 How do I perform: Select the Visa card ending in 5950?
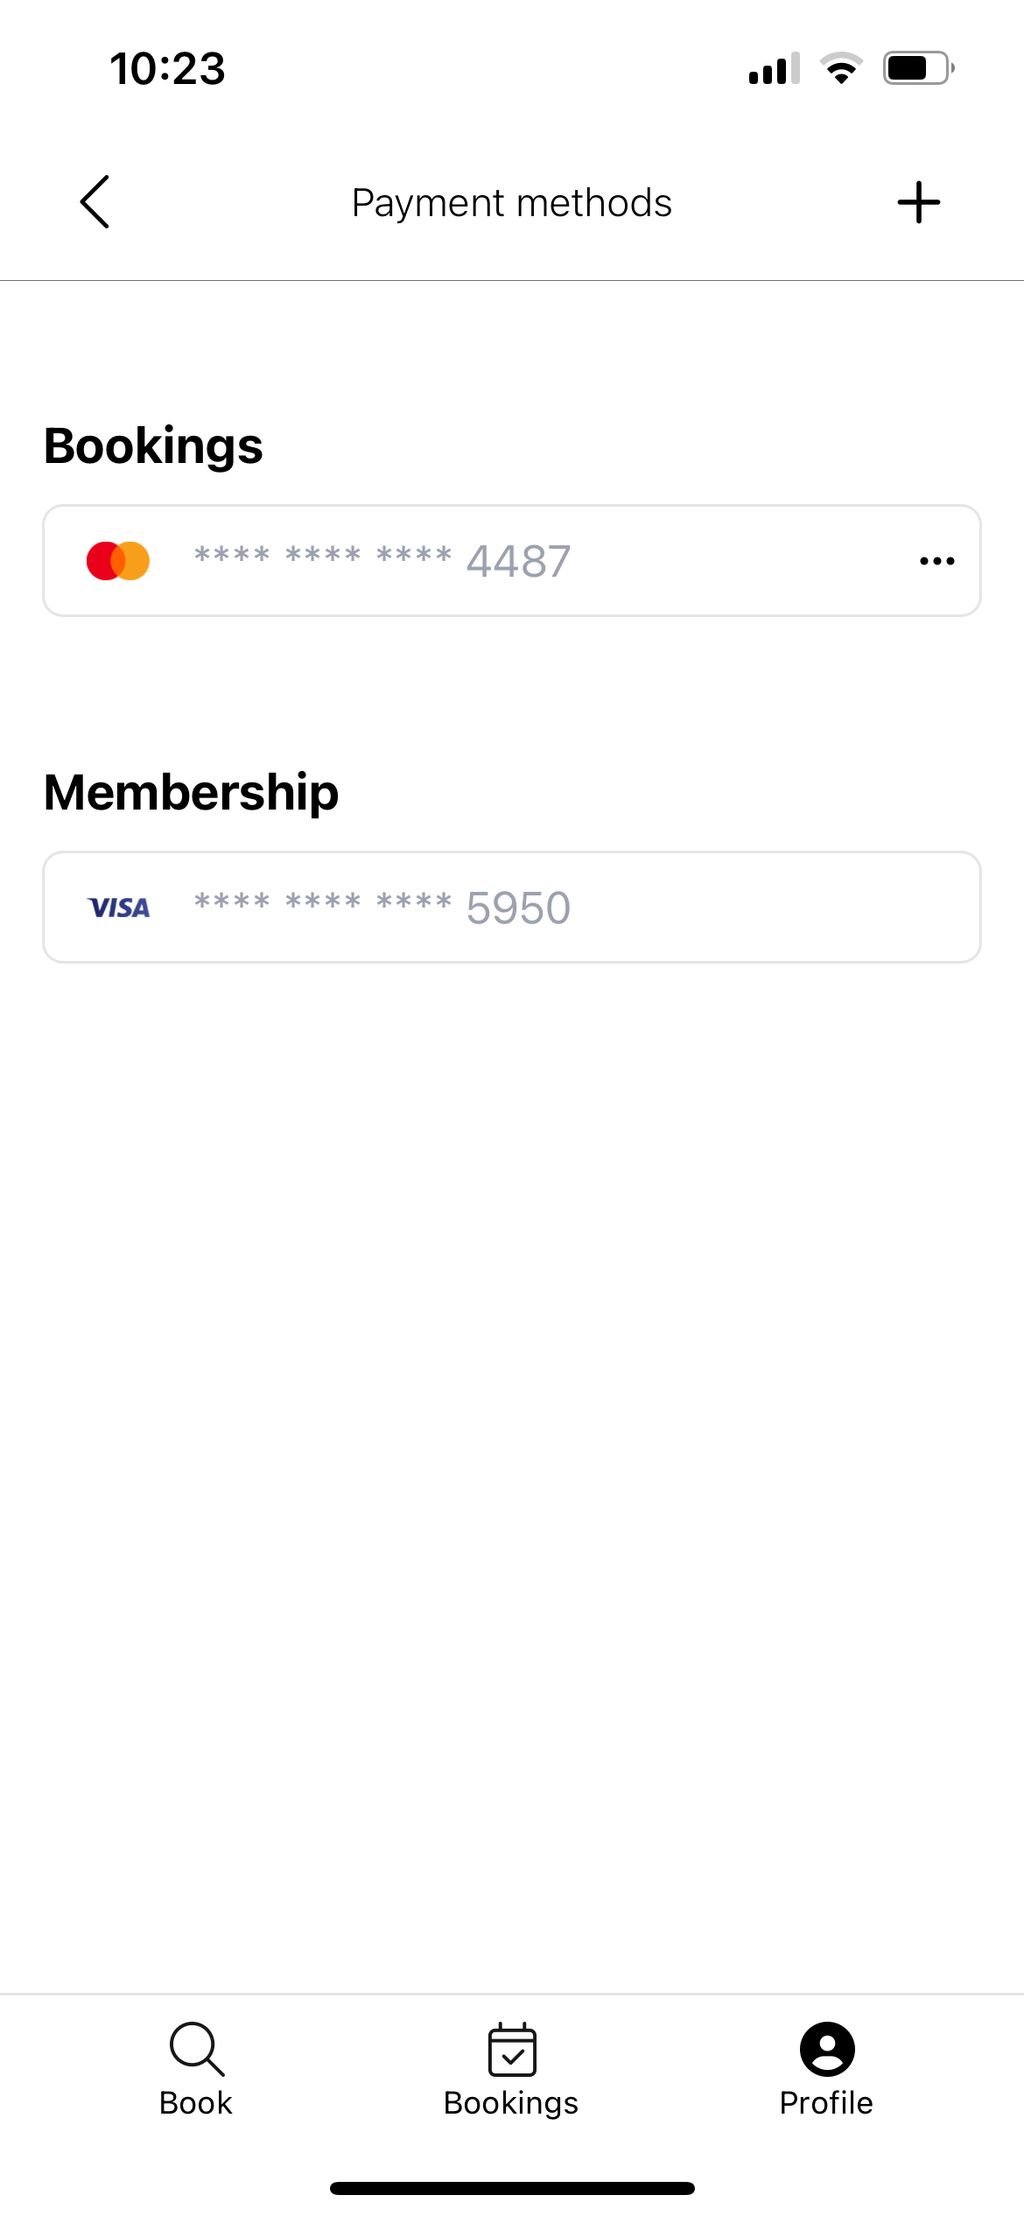pyautogui.click(x=512, y=907)
